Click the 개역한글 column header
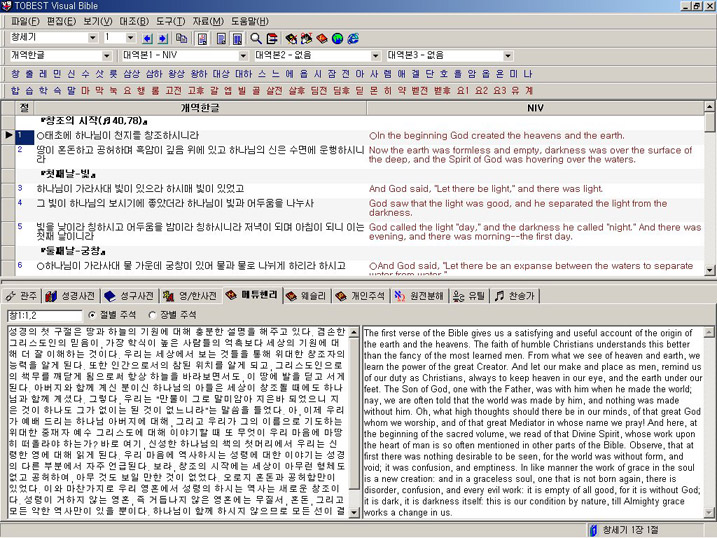The image size is (717, 538). [x=200, y=108]
